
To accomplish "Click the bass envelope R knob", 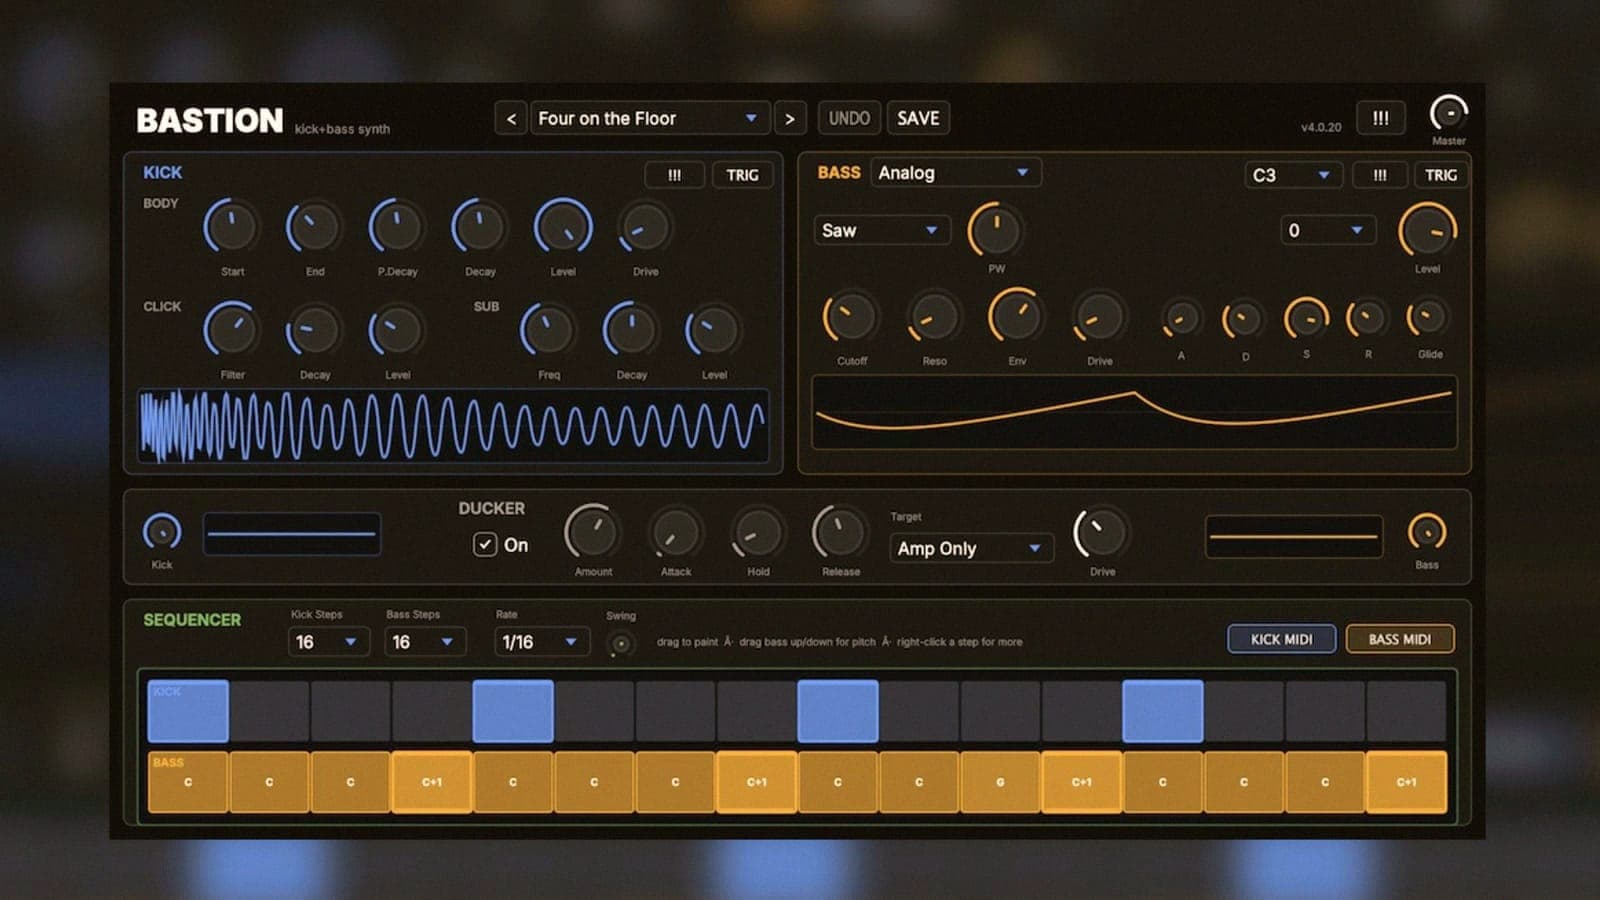I will click(1367, 318).
